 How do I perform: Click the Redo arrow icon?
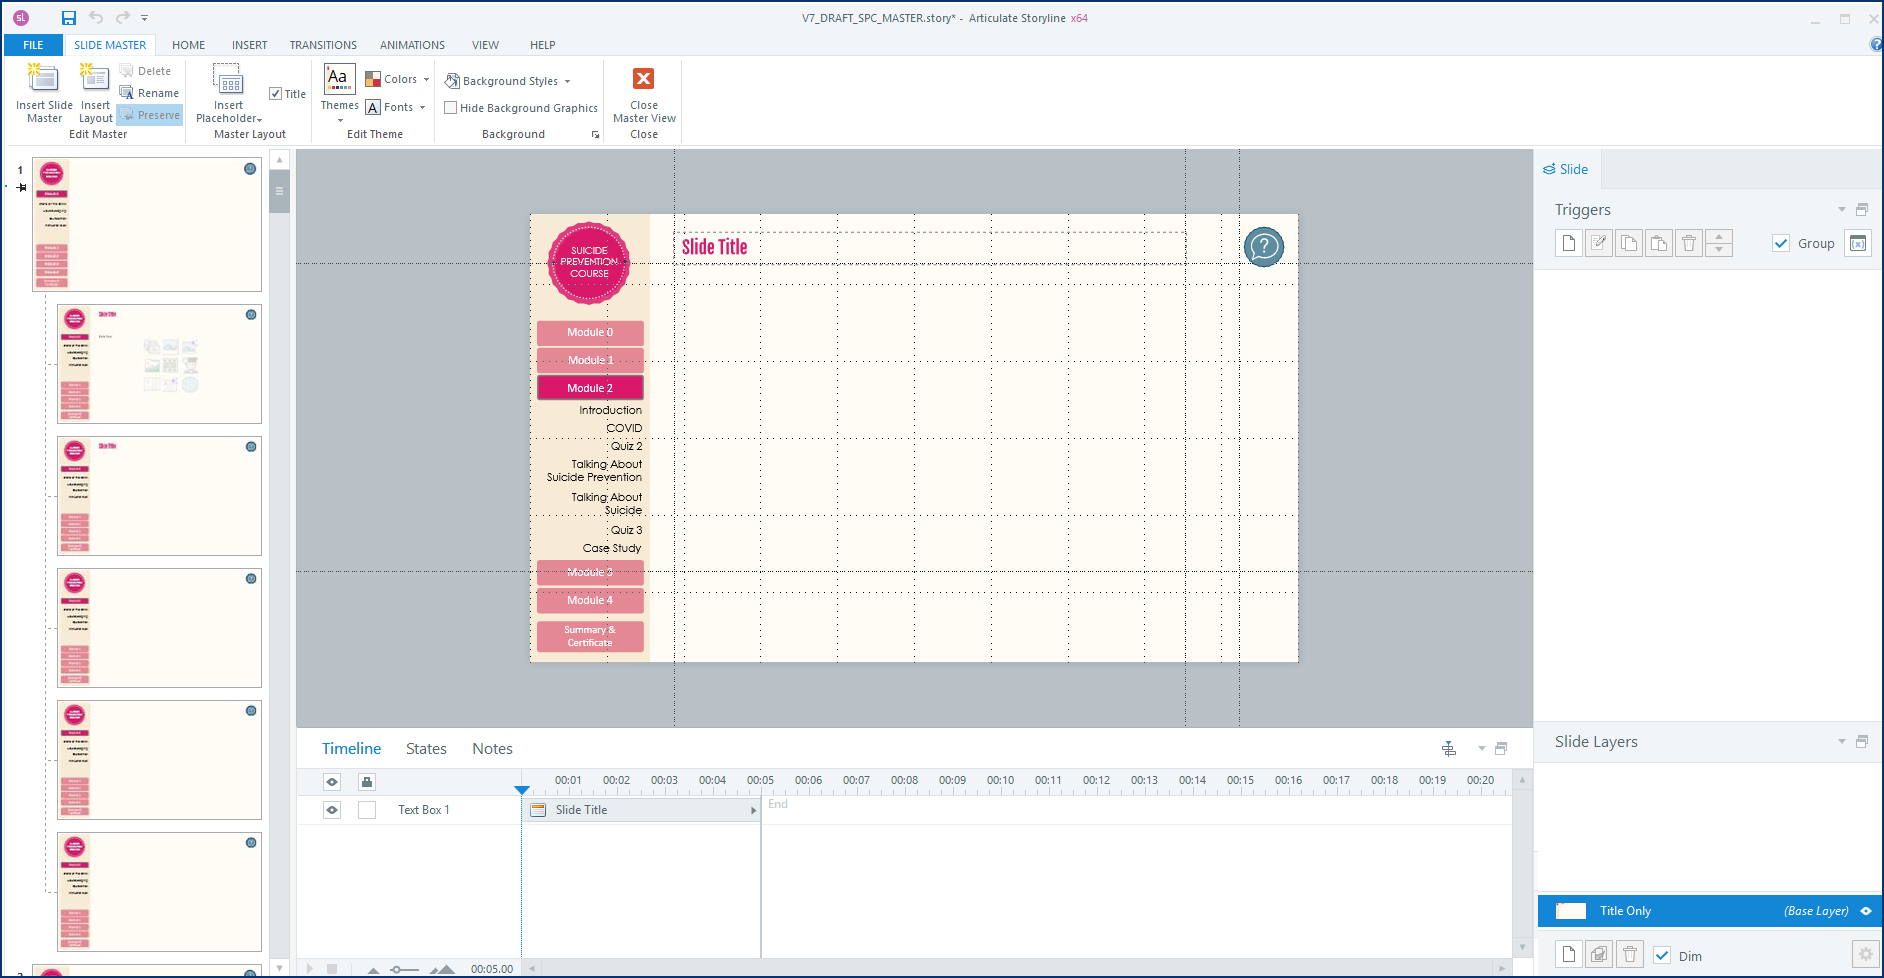click(x=122, y=18)
